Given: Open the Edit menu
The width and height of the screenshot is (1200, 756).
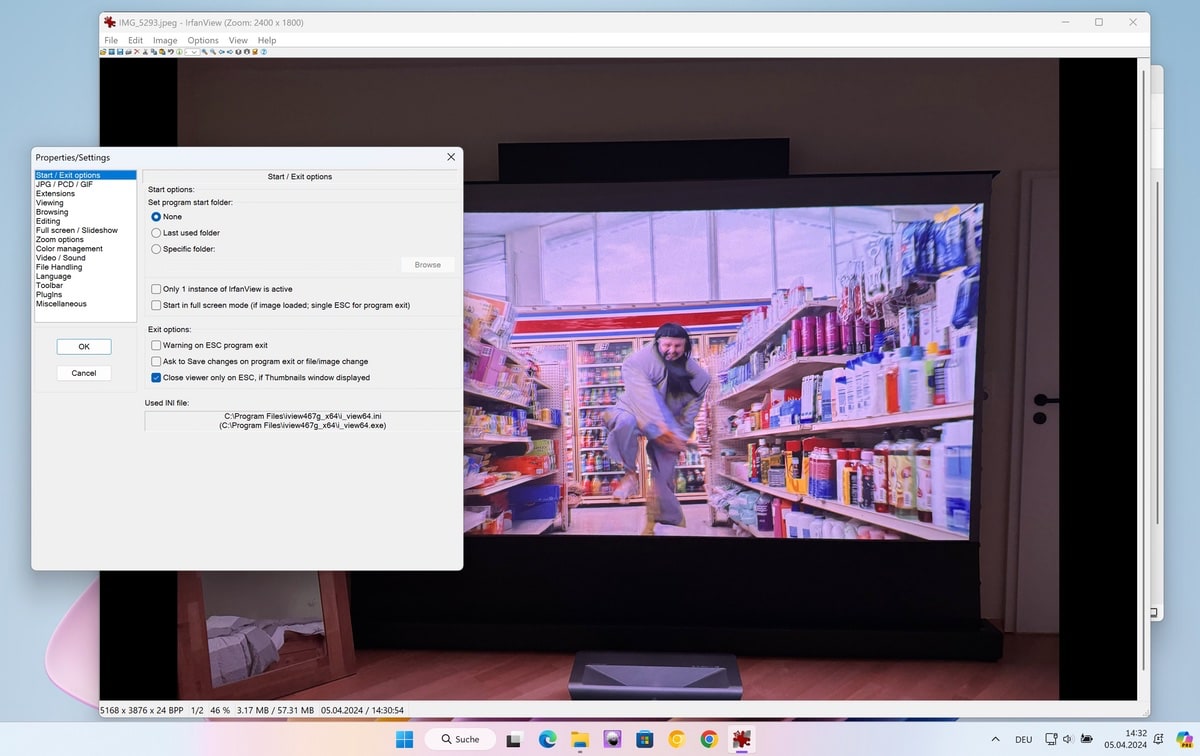Looking at the screenshot, I should click(x=135, y=41).
